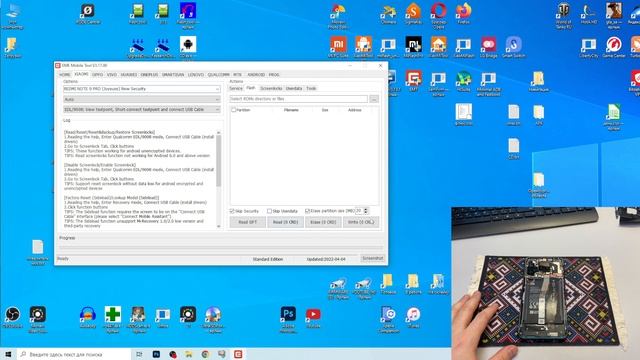Switch to the ANDROID tab
The image size is (640, 360).
pyautogui.click(x=256, y=75)
